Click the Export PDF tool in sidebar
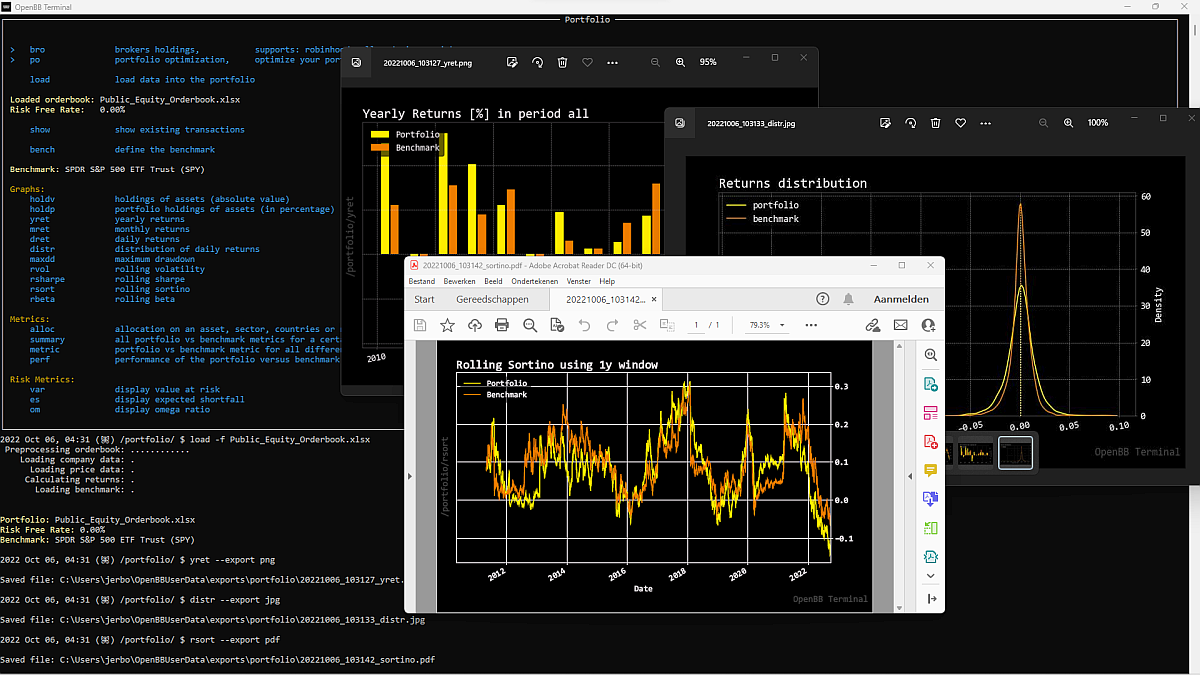The width and height of the screenshot is (1200, 675). [930, 384]
